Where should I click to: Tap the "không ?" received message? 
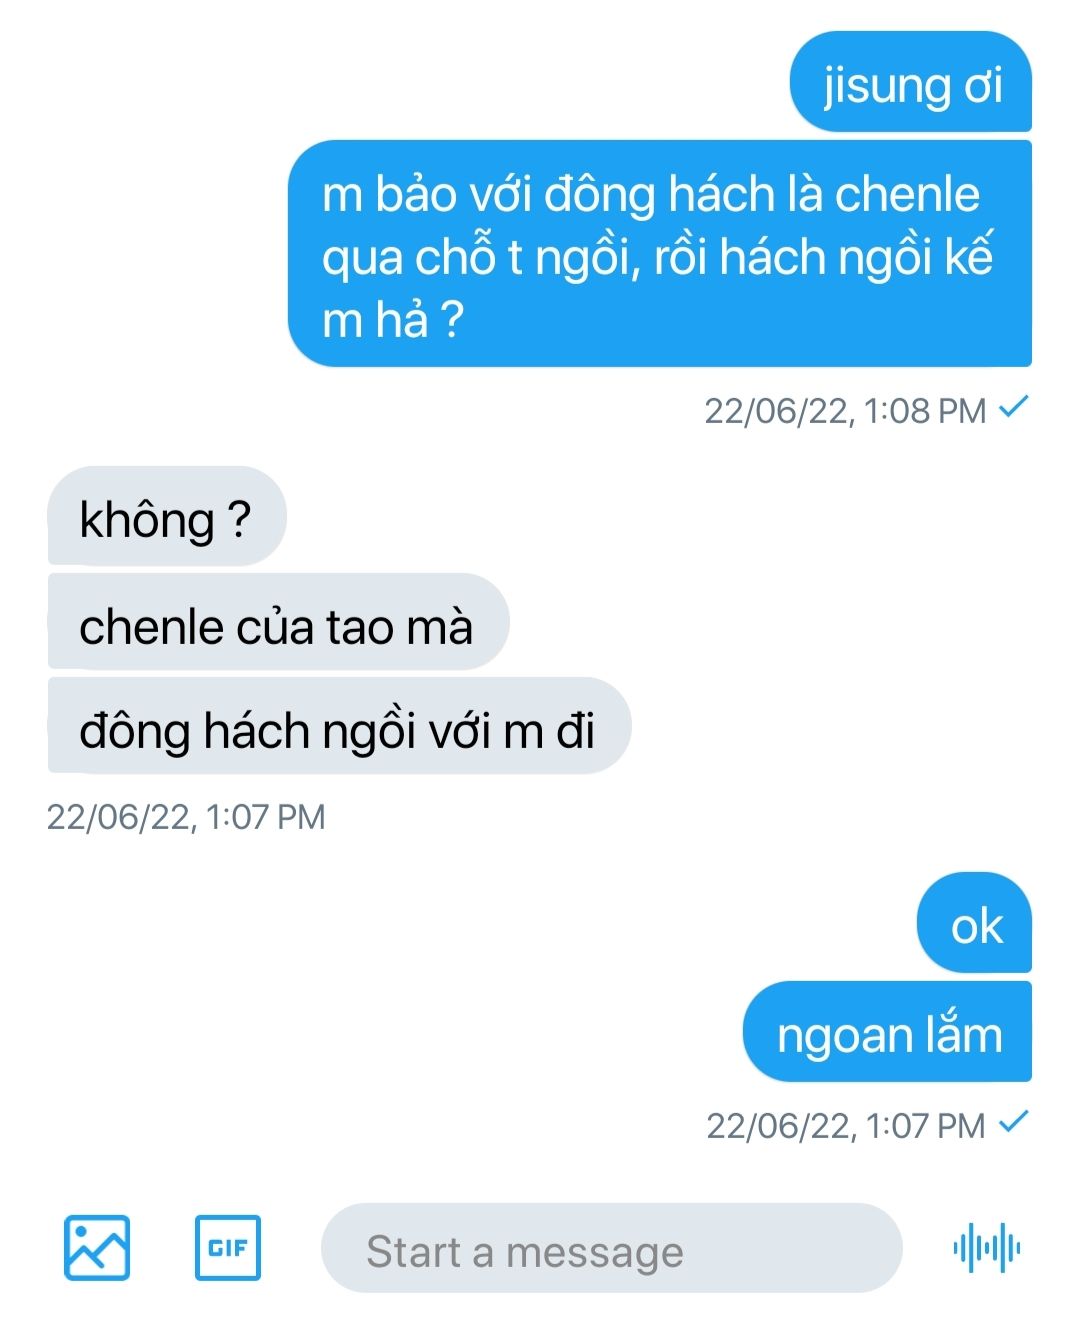[x=167, y=517]
